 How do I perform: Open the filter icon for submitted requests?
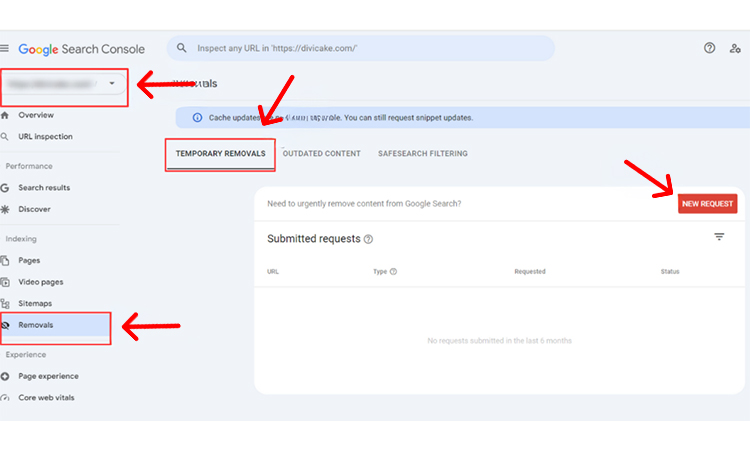pos(719,237)
